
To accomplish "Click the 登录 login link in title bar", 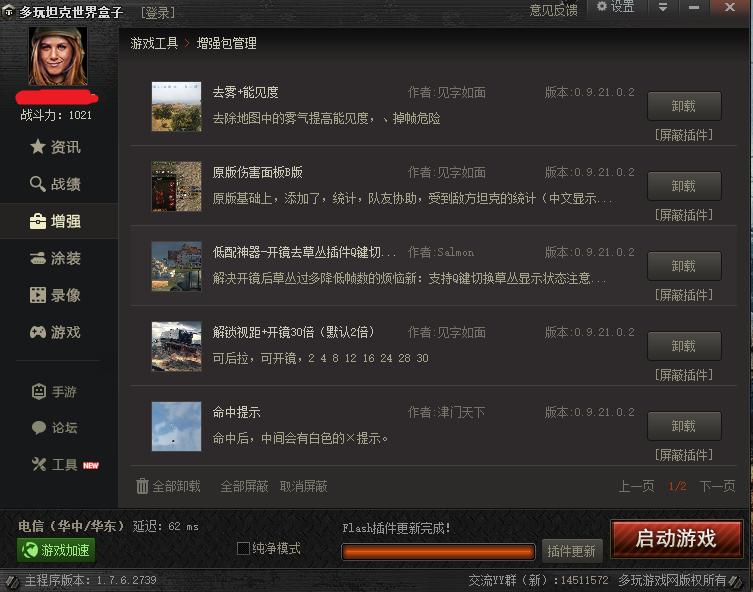I will click(x=158, y=12).
